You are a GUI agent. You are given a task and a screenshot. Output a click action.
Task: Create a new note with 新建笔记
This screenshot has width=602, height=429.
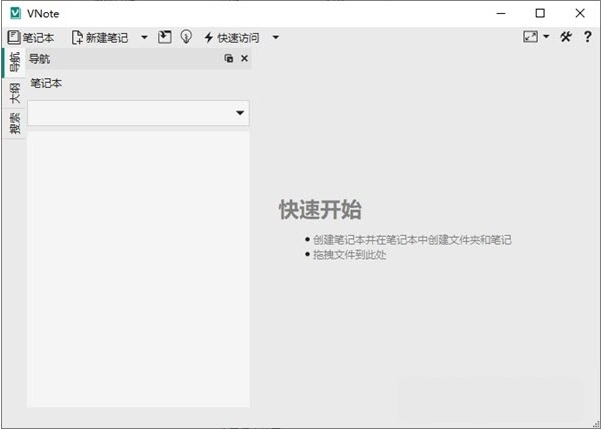pos(100,37)
